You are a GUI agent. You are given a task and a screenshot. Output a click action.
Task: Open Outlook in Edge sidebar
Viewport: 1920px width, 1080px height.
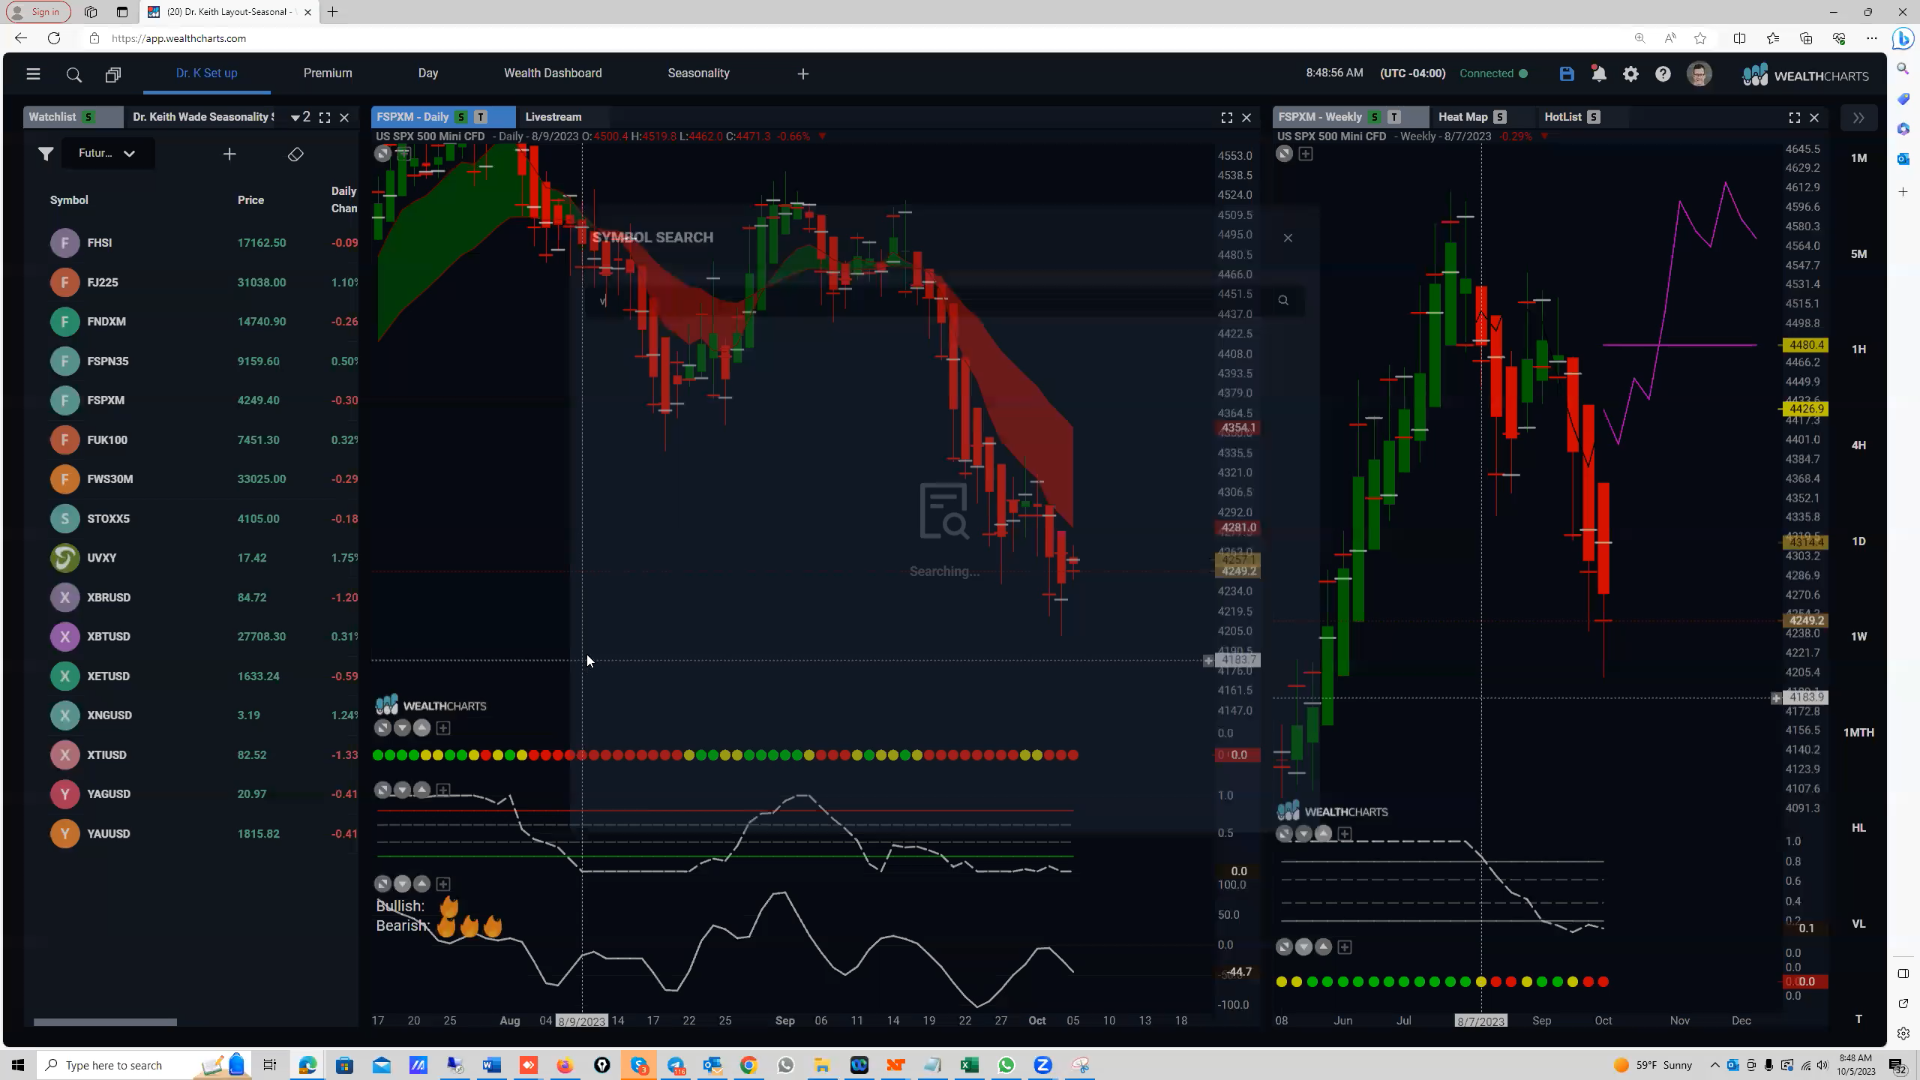1903,159
